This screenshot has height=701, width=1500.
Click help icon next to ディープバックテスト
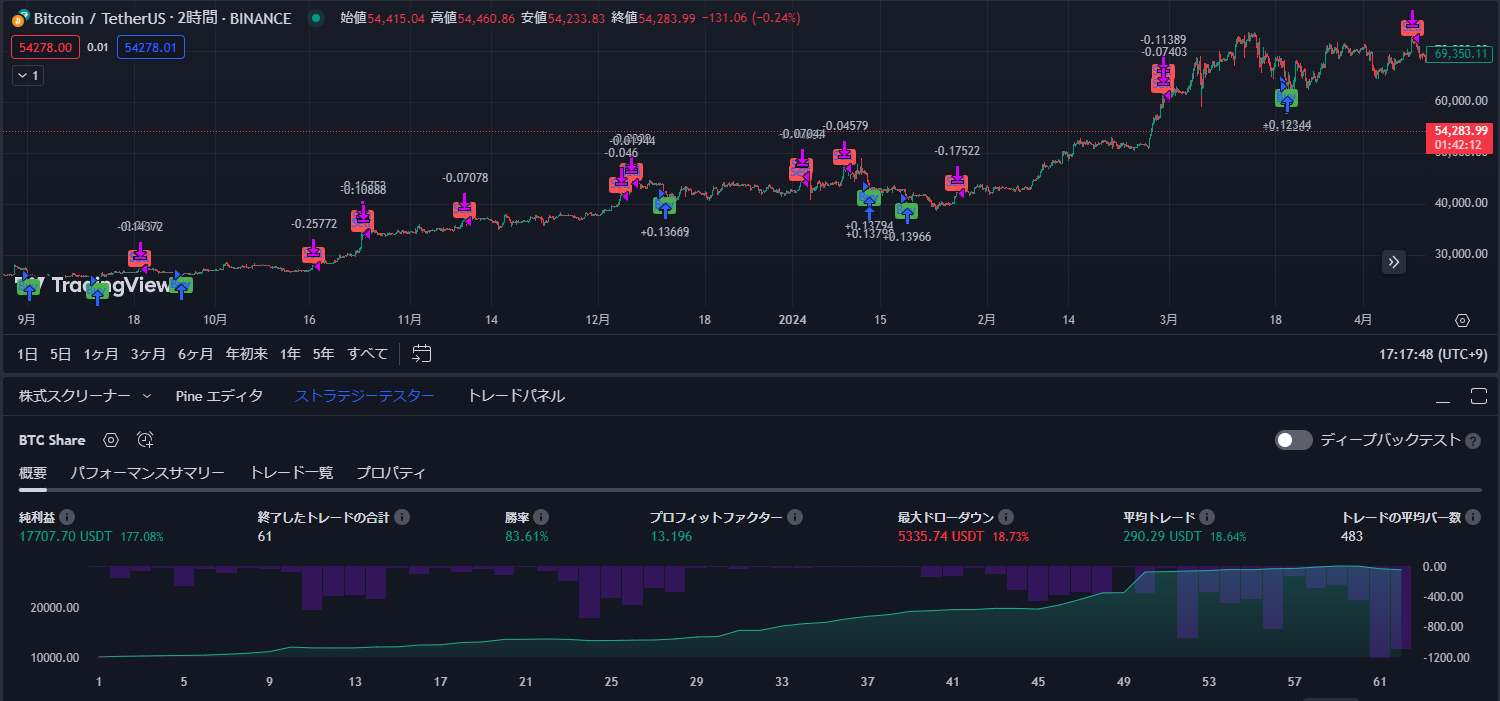point(1473,441)
